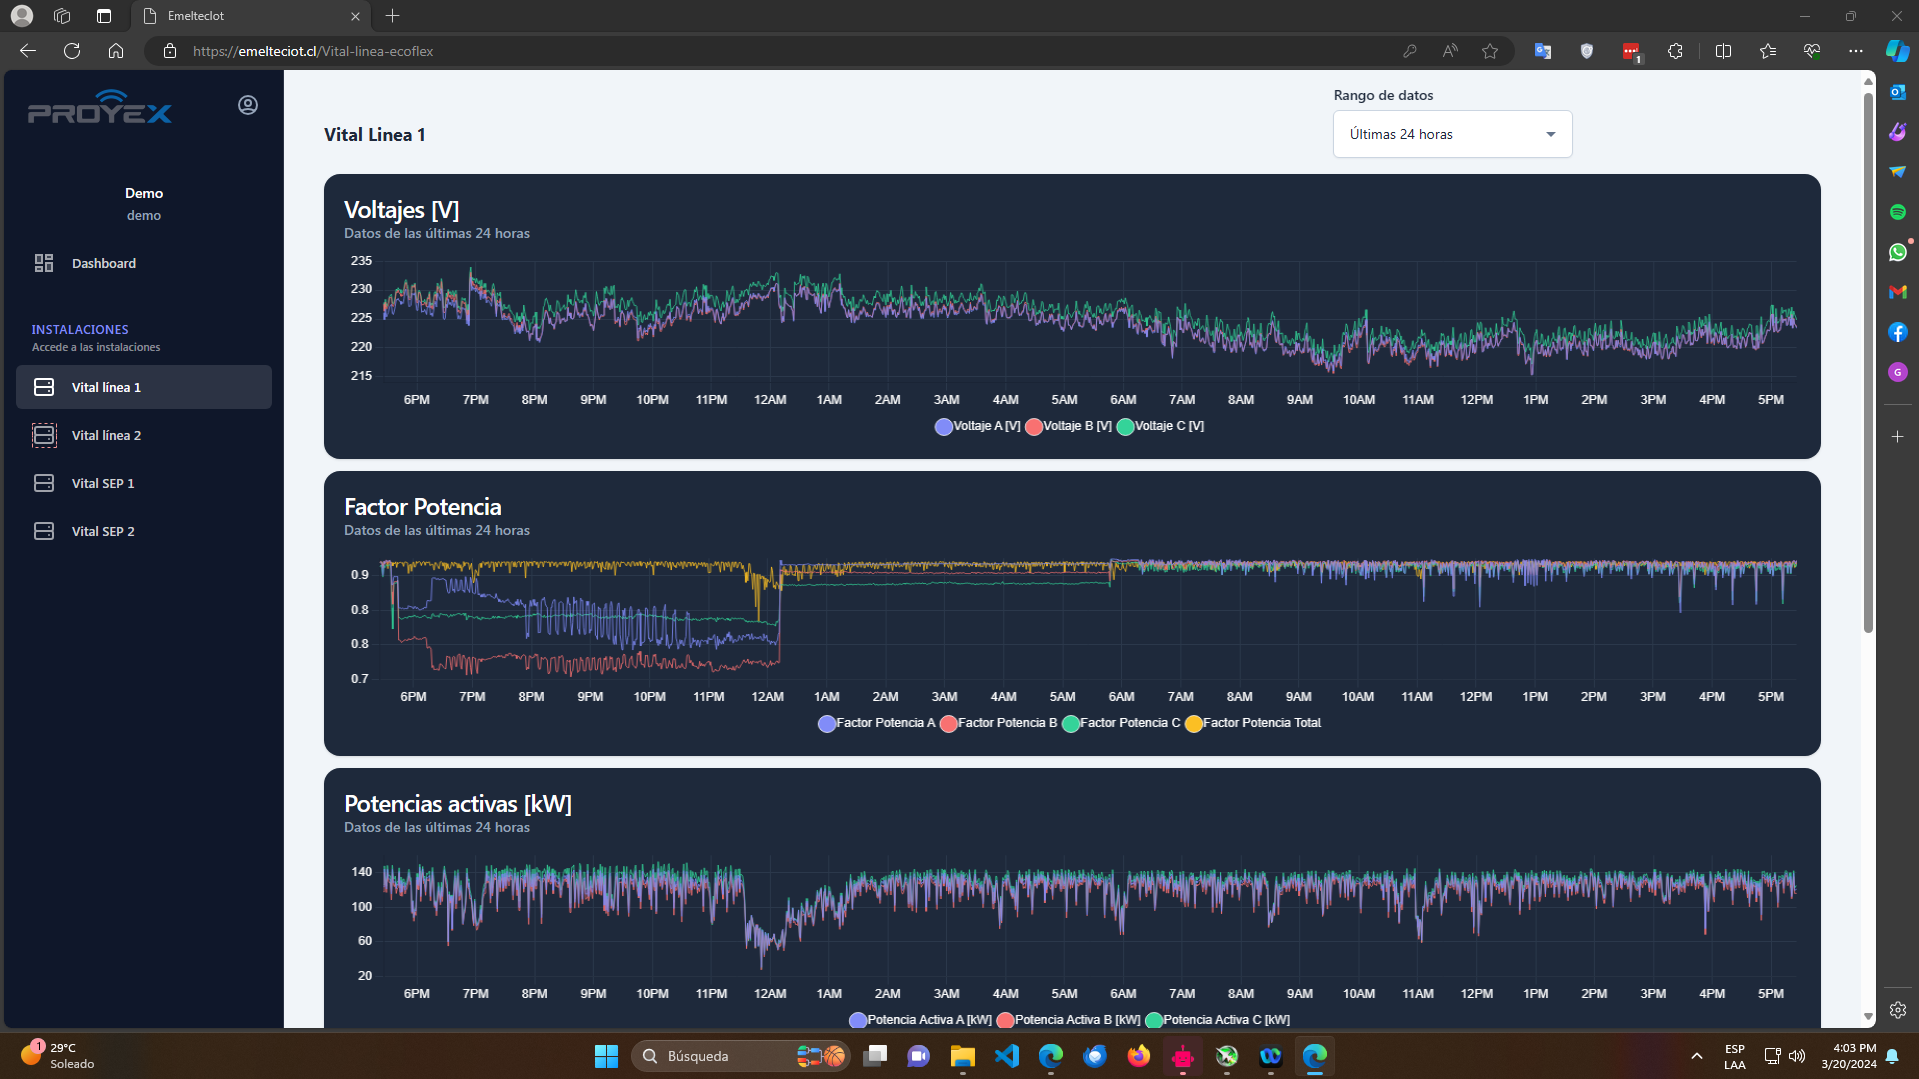Open a new browser tab
The height and width of the screenshot is (1079, 1919).
point(392,16)
